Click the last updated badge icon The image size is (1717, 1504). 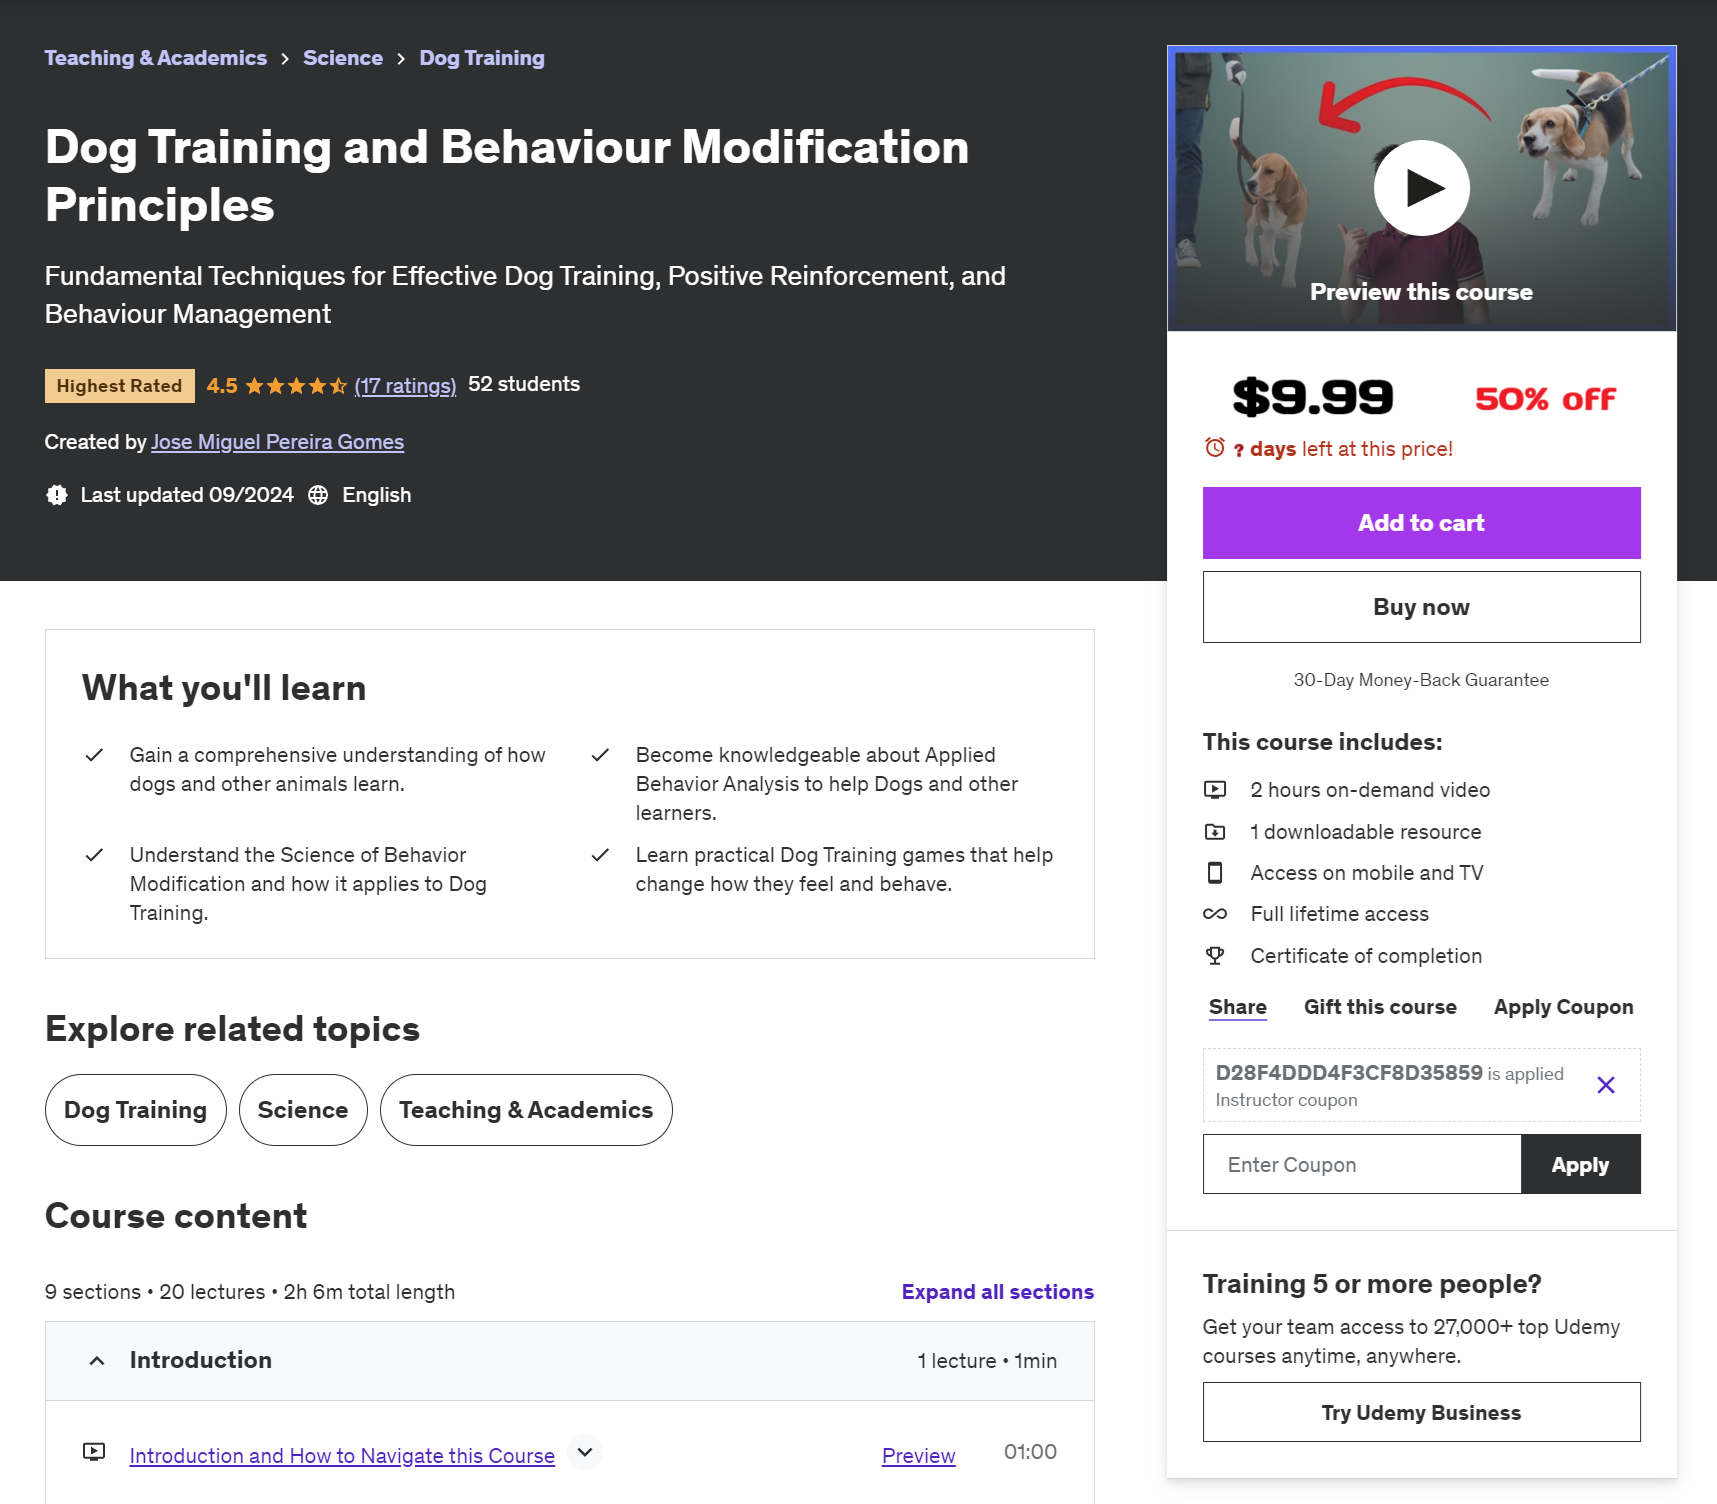(57, 495)
